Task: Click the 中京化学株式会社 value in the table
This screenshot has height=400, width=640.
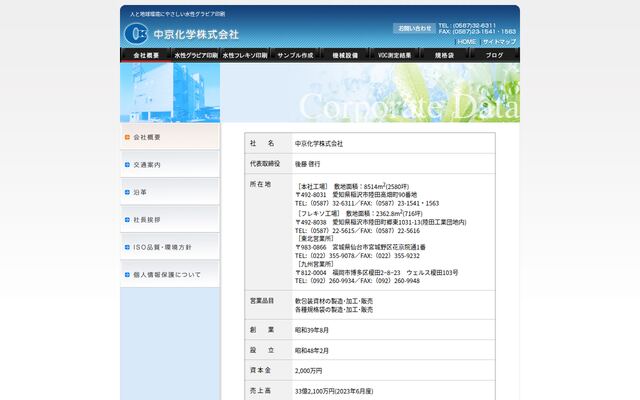Action: (319, 144)
